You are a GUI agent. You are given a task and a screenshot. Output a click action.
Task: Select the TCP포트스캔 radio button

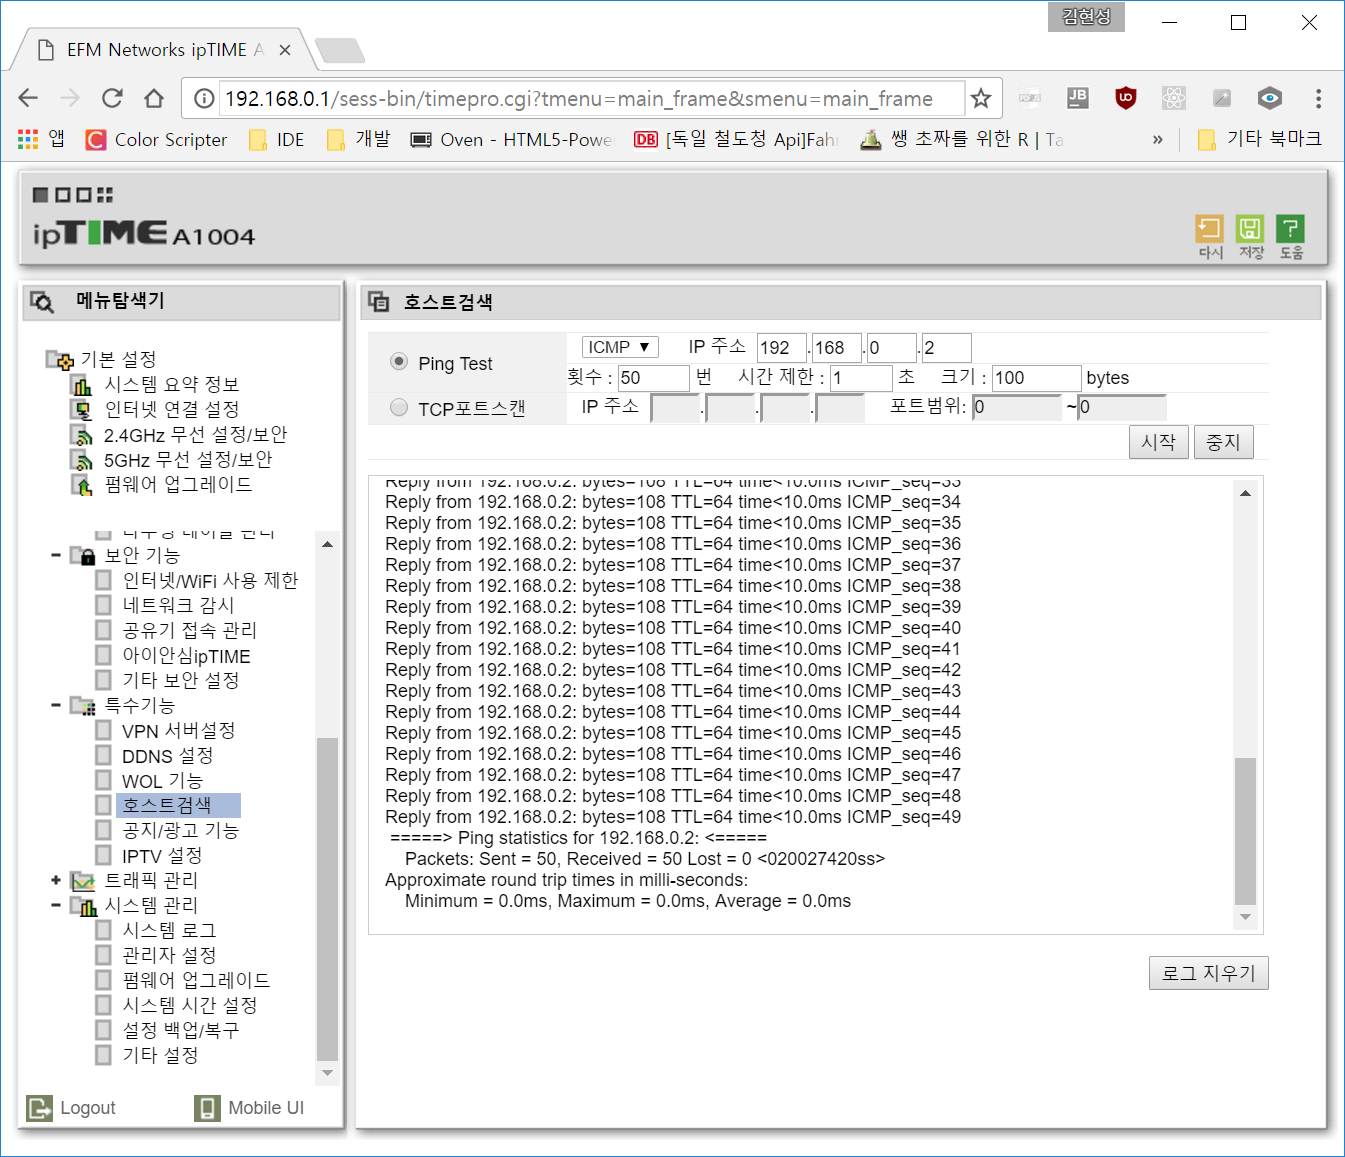coord(399,407)
